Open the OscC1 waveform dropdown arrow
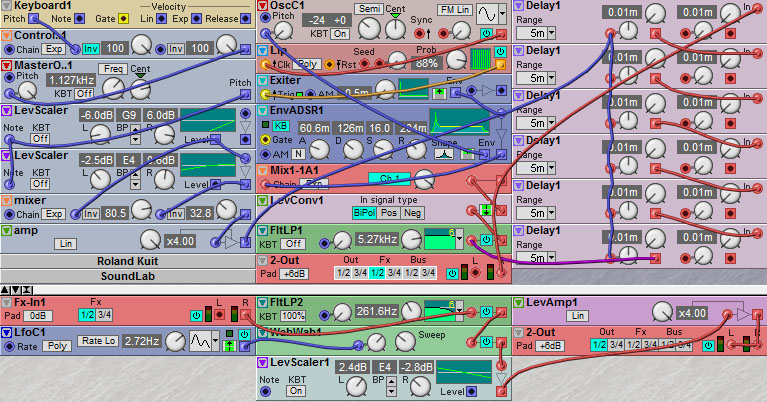 point(502,14)
